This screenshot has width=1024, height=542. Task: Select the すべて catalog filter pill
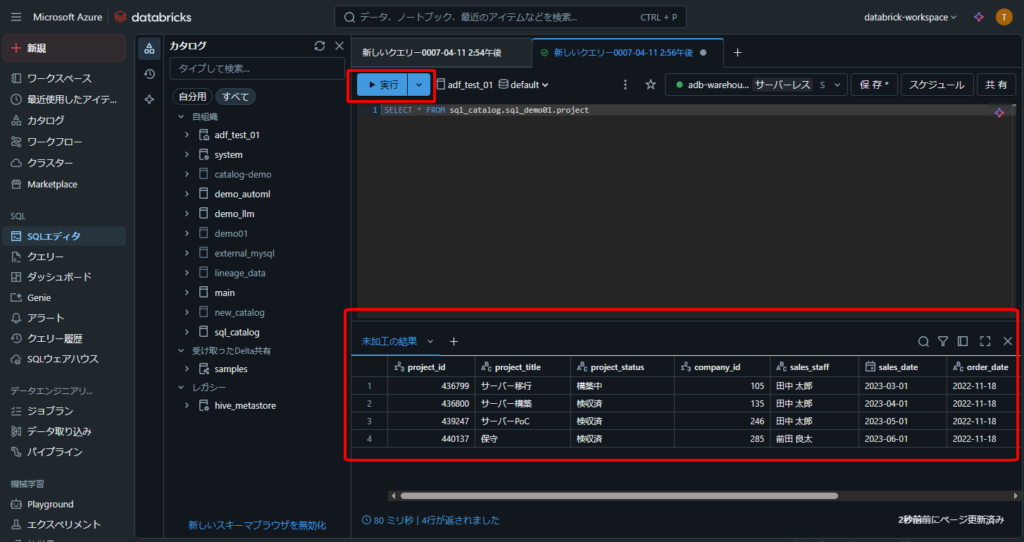[x=237, y=97]
